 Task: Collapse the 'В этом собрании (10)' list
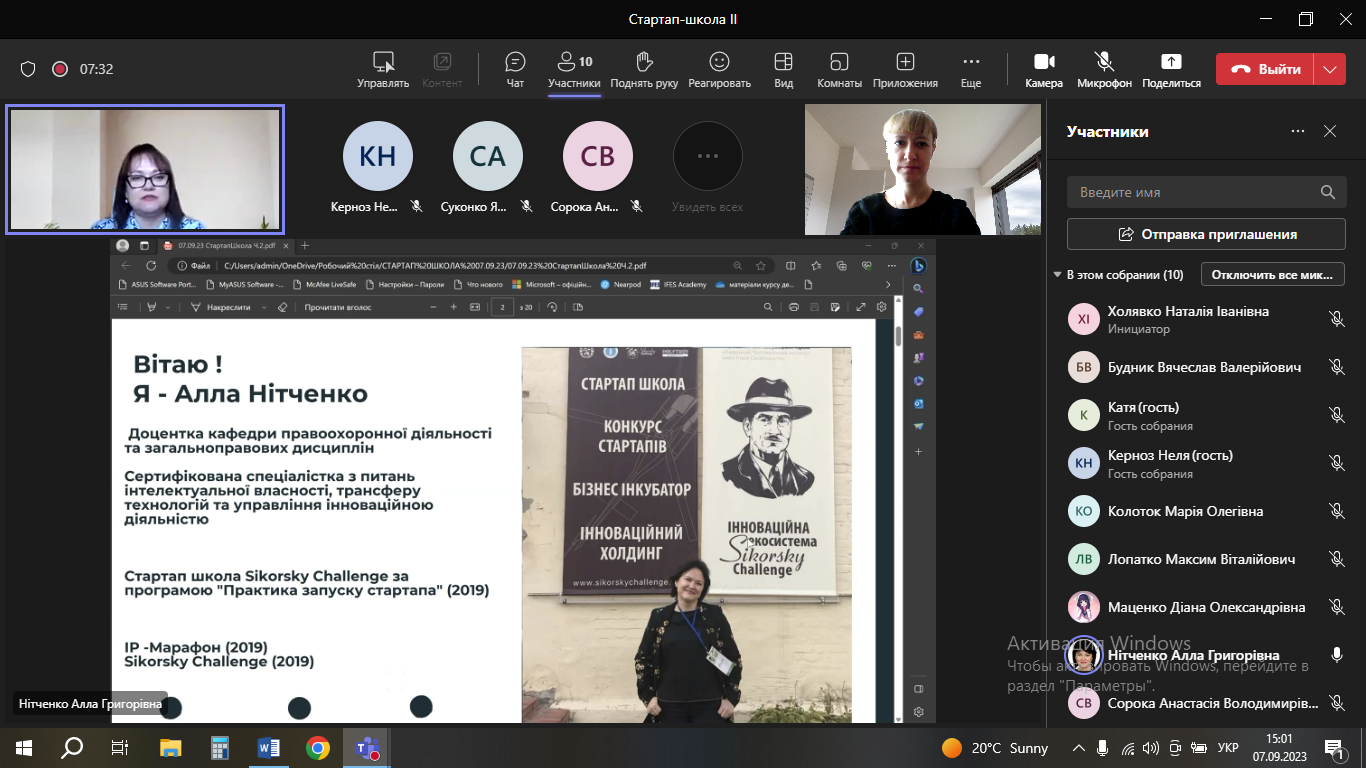(1057, 275)
